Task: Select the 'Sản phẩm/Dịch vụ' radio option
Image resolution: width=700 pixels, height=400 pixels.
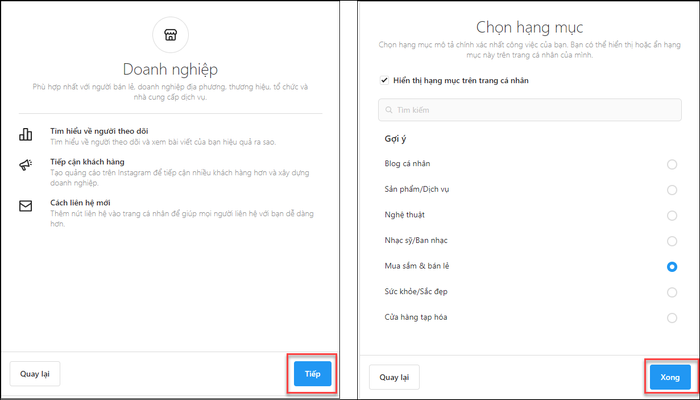Action: pyautogui.click(x=671, y=190)
